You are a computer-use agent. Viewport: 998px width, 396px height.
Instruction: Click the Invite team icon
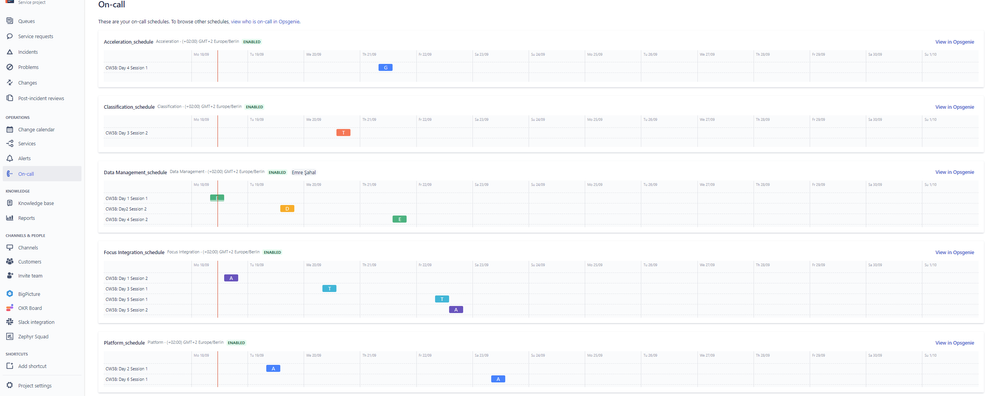tap(10, 276)
